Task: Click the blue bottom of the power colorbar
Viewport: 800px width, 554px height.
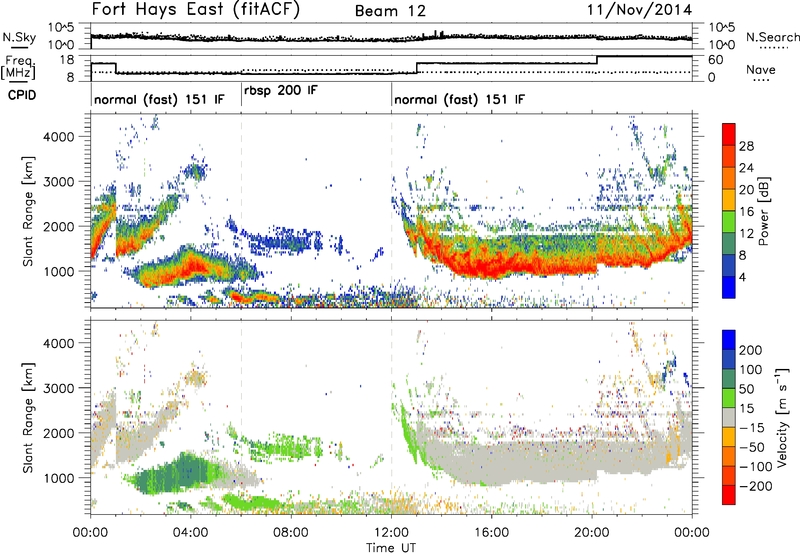Action: pyautogui.click(x=729, y=287)
